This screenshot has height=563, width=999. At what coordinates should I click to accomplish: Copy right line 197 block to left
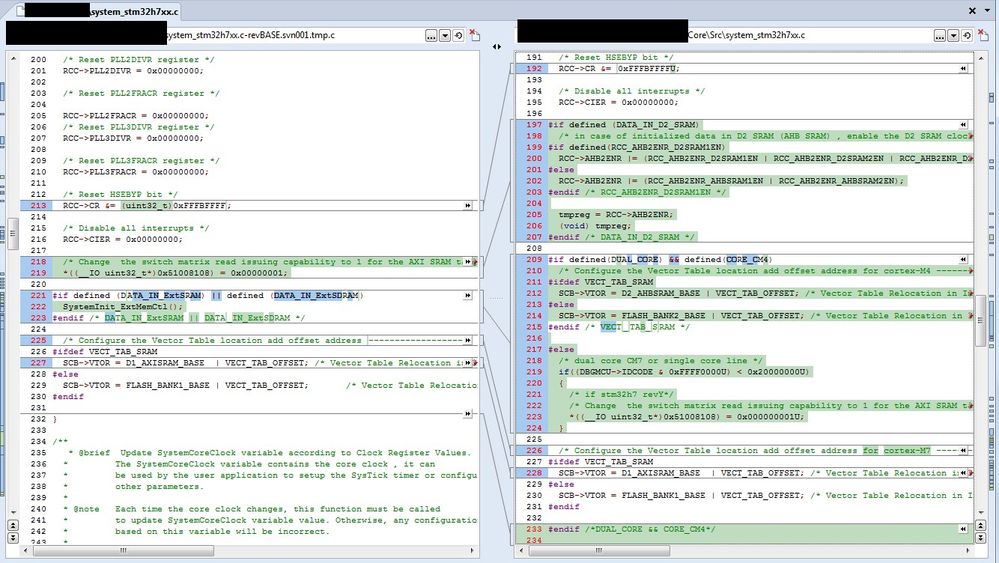963,125
